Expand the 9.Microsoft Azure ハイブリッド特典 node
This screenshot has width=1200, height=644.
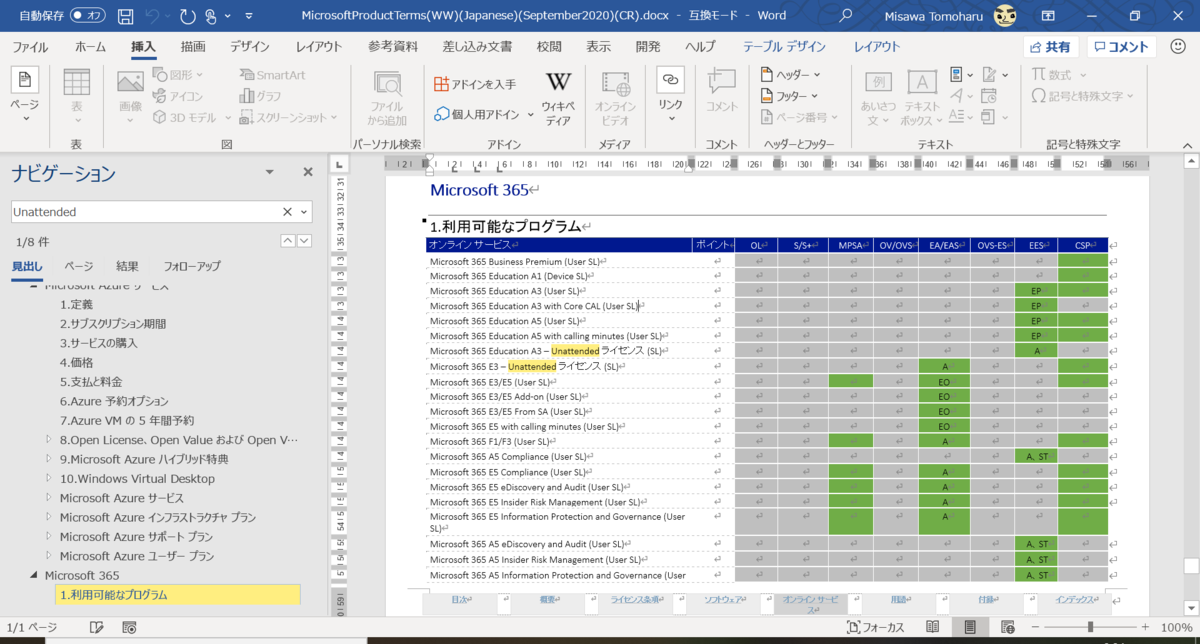pyautogui.click(x=49, y=459)
